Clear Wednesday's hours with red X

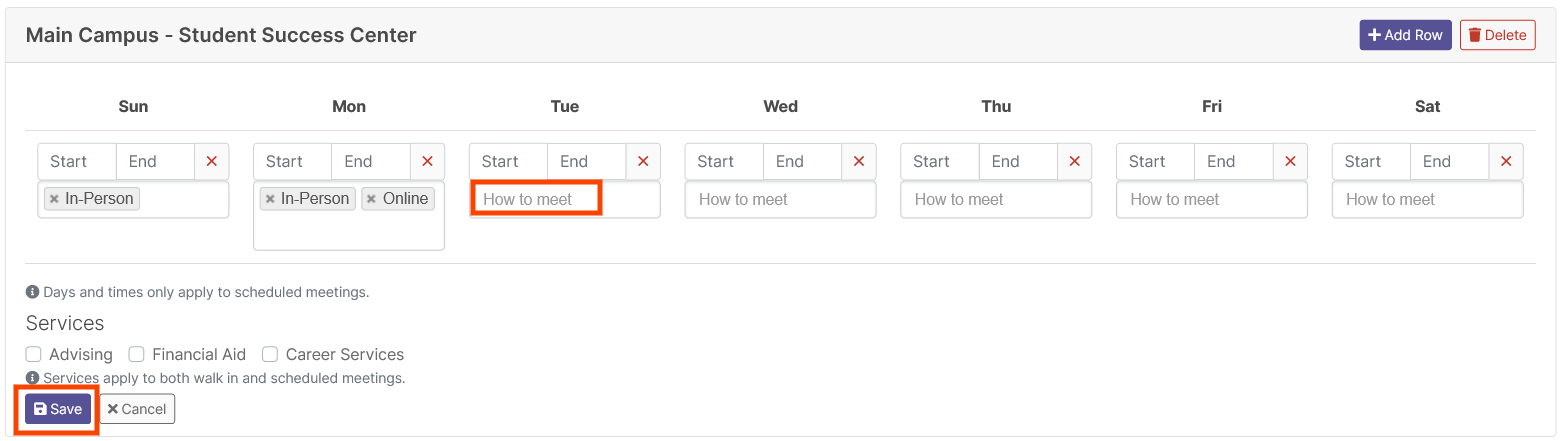[x=859, y=161]
